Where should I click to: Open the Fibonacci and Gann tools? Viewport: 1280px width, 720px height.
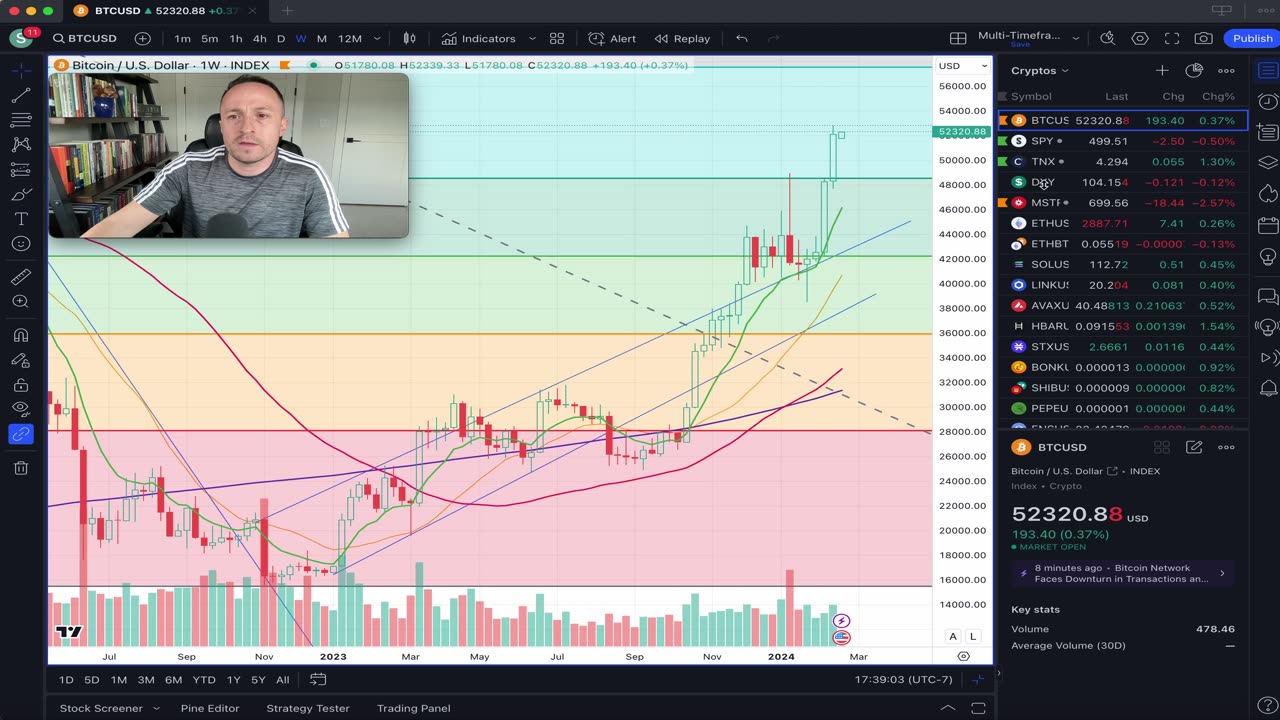pos(20,120)
